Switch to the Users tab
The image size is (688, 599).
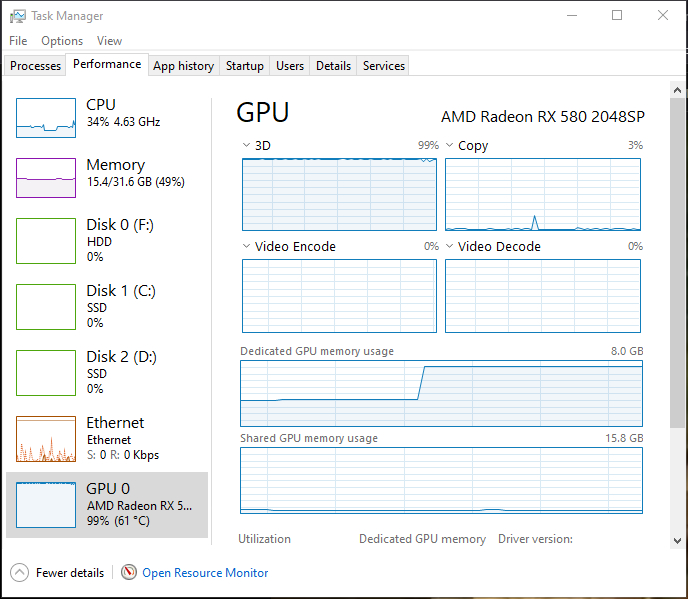click(x=290, y=66)
